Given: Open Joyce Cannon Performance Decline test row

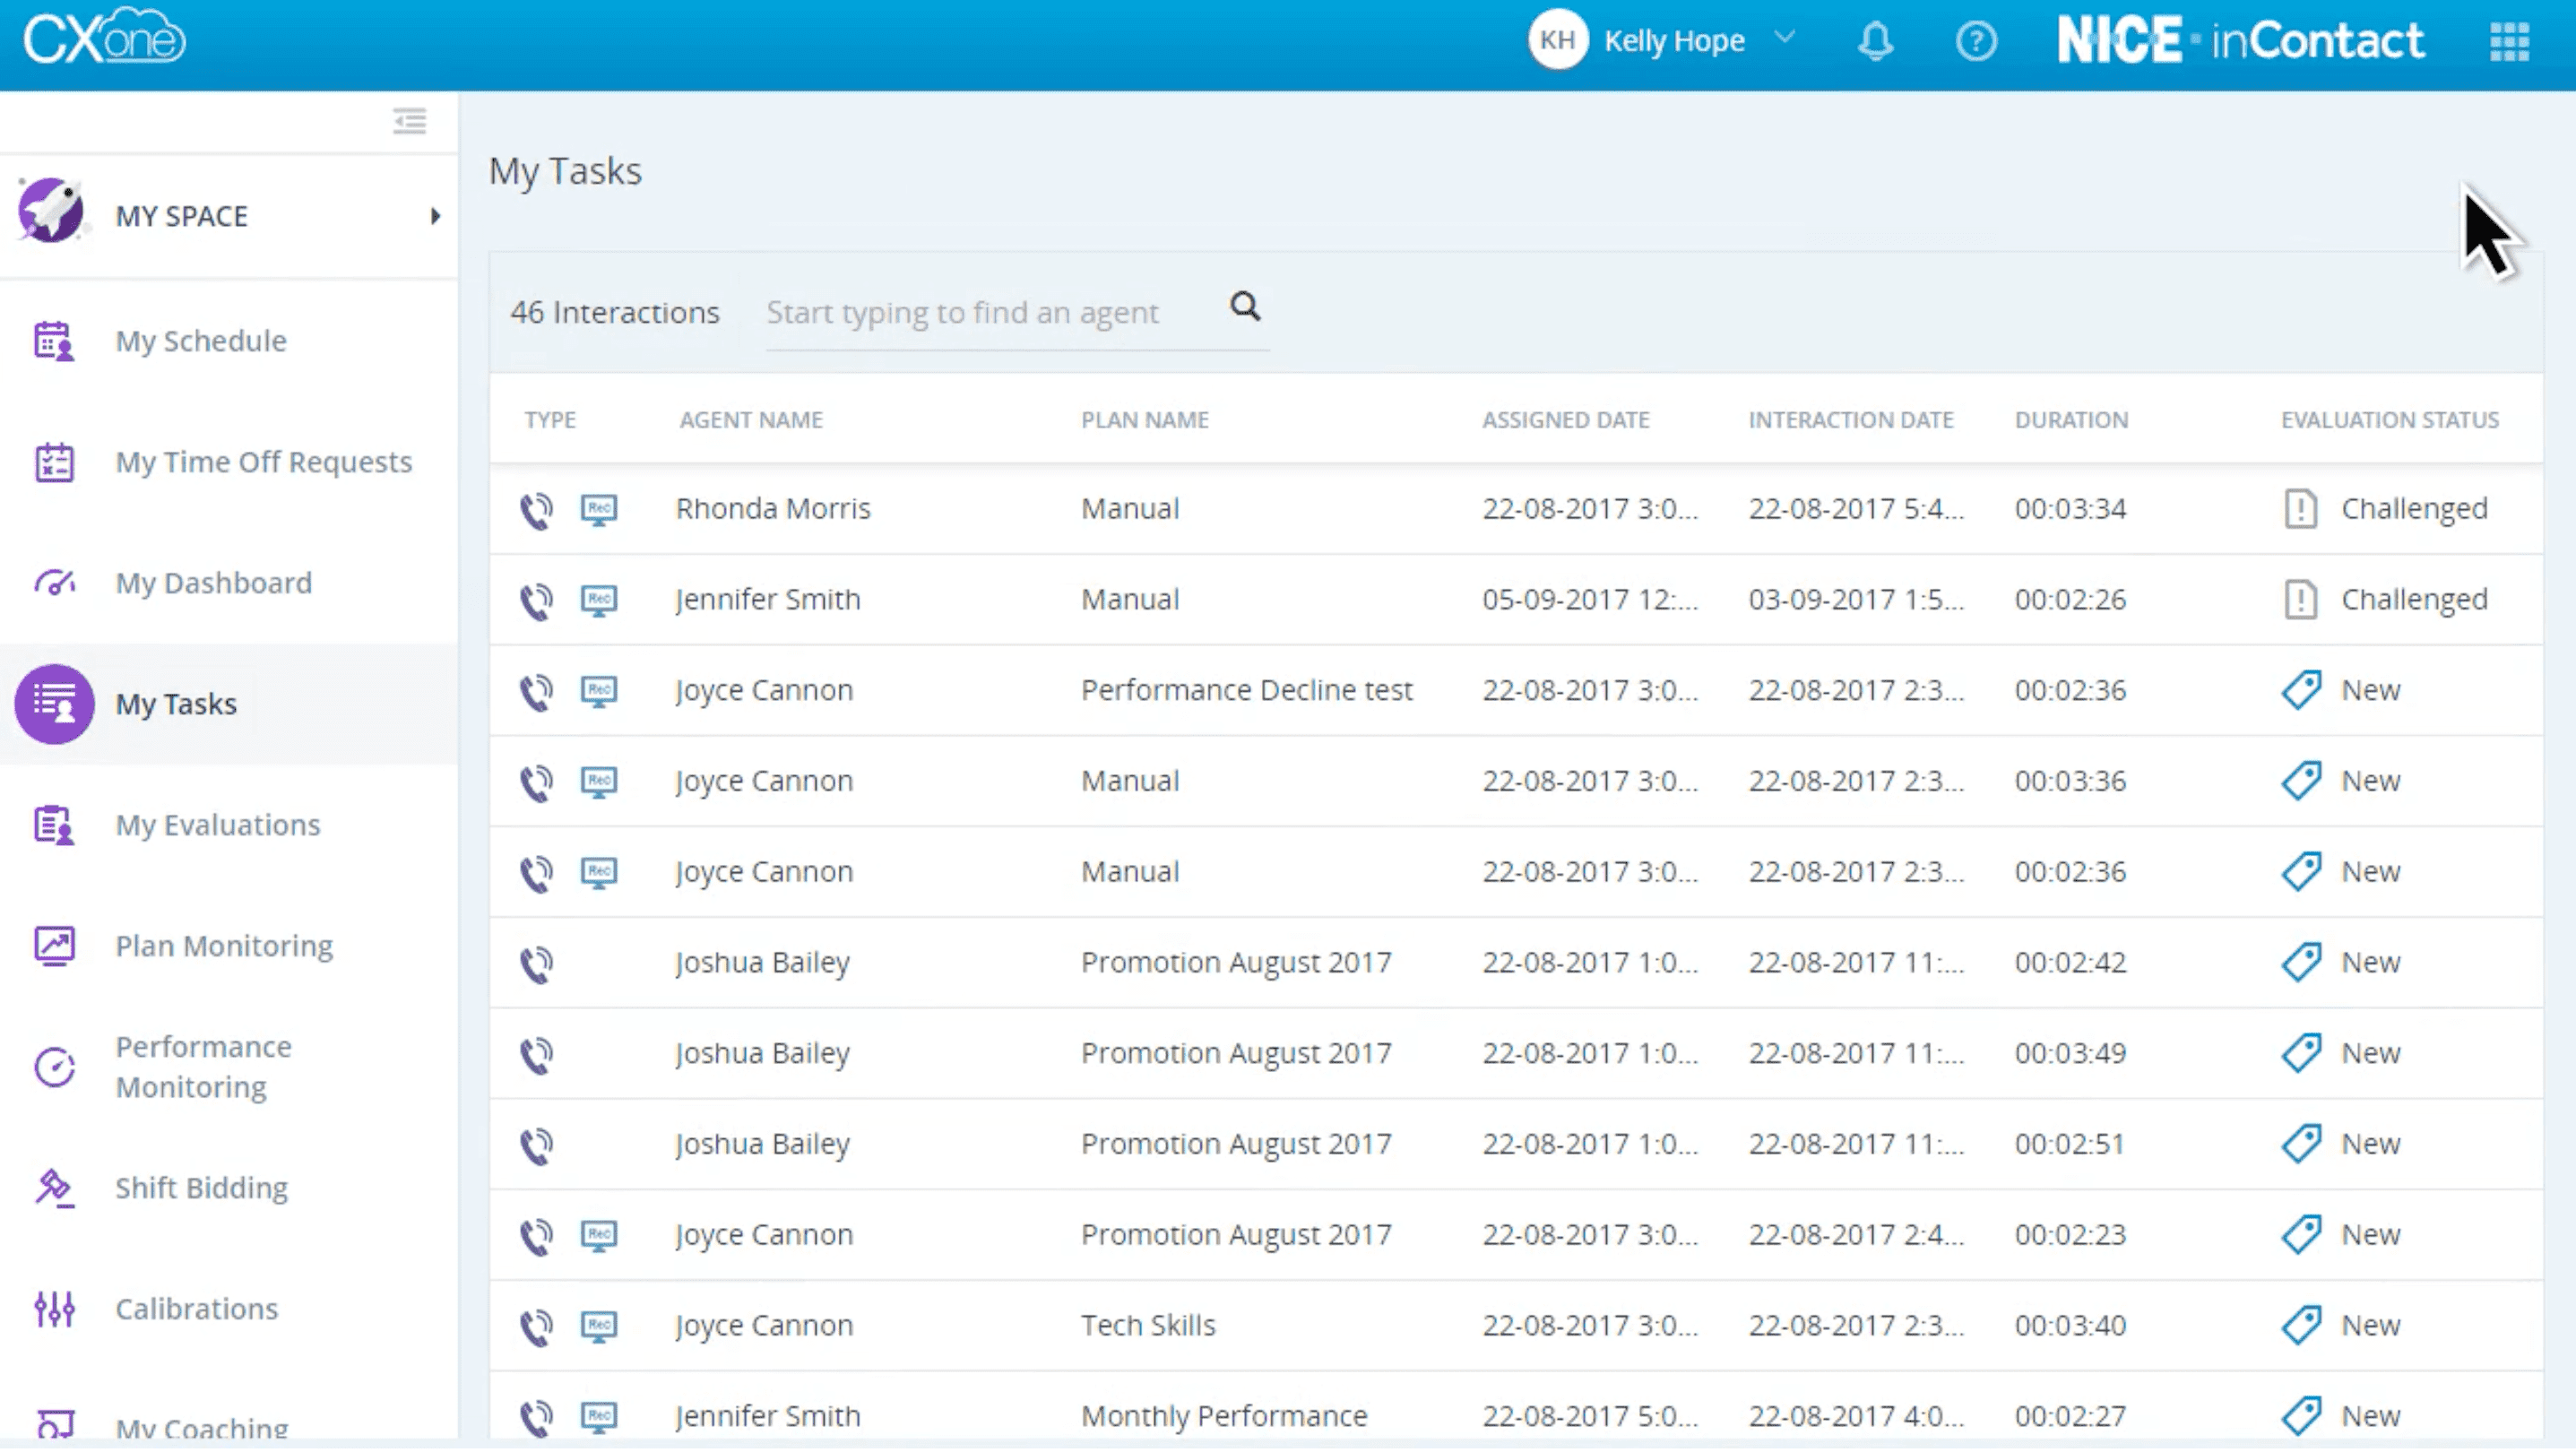Looking at the screenshot, I should pyautogui.click(x=1245, y=691).
